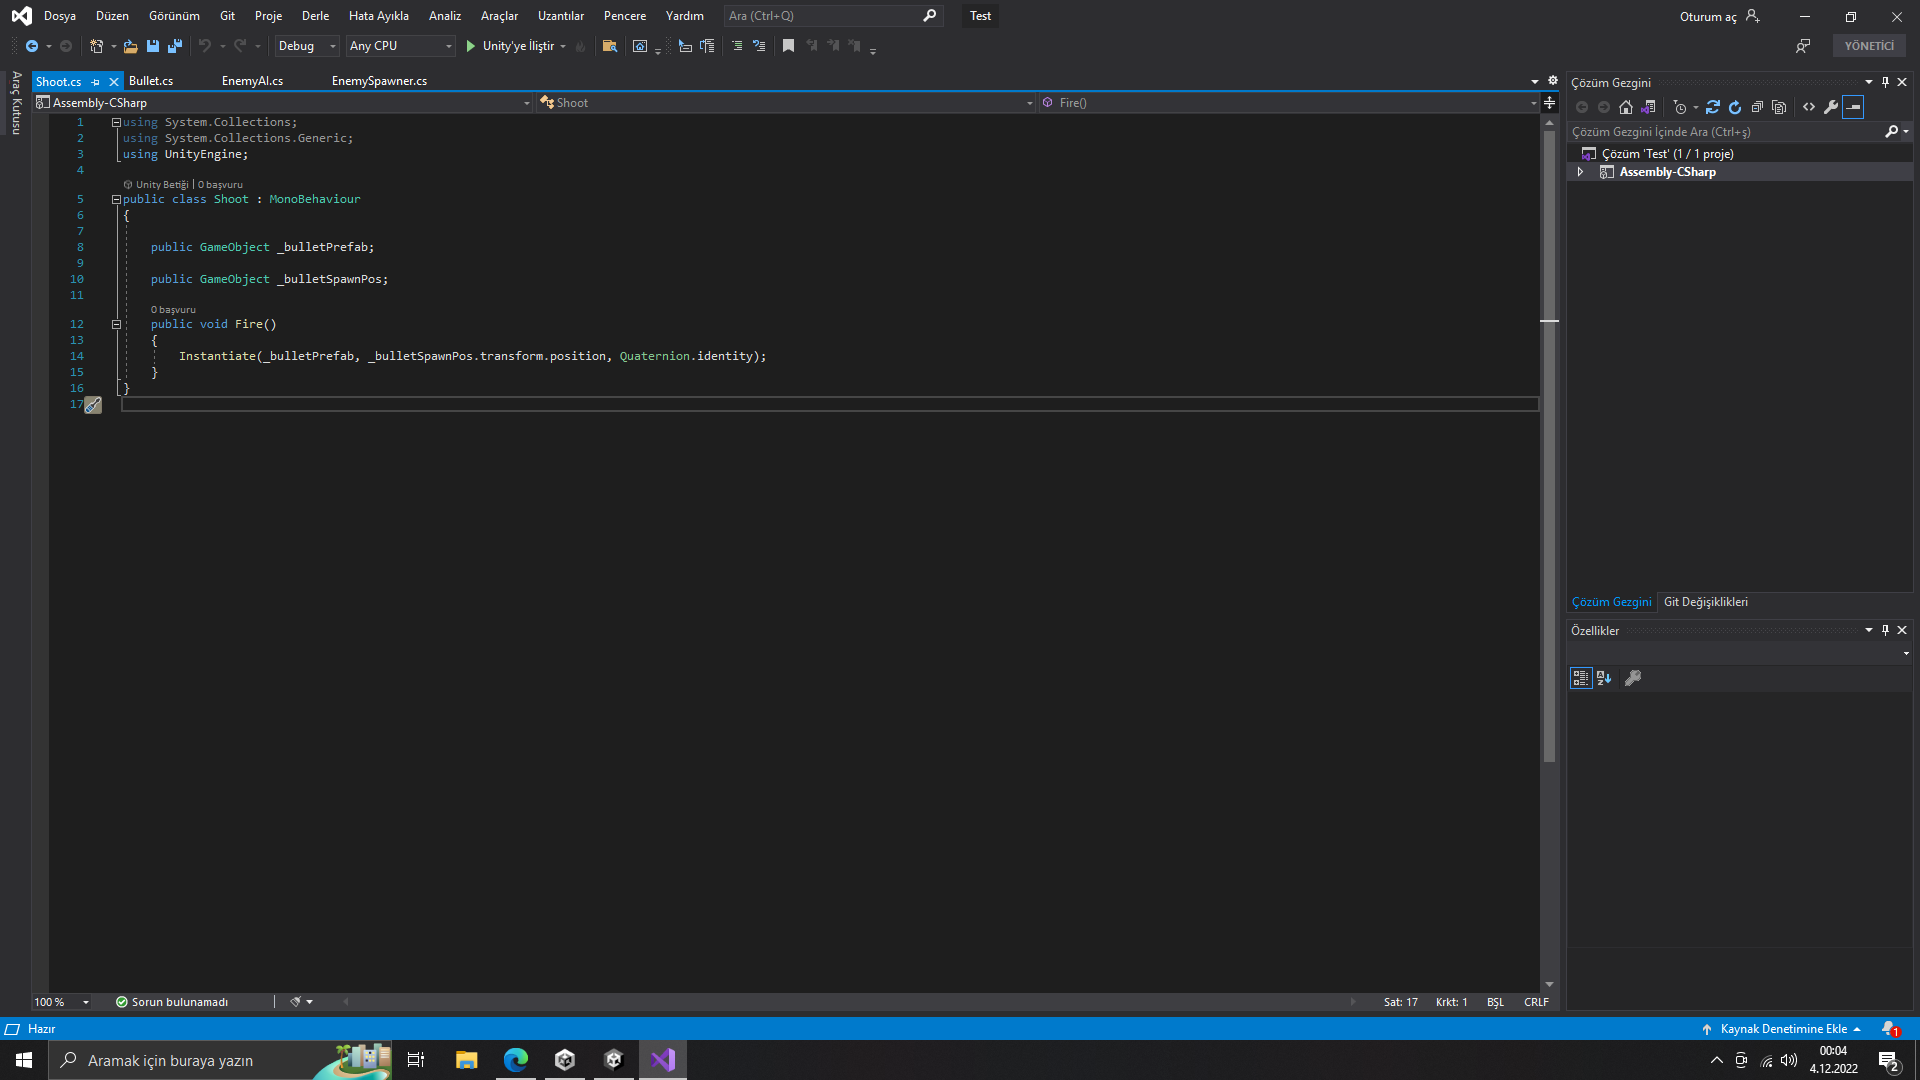The height and width of the screenshot is (1080, 1920).
Task: Toggle Categorized view in Özellikler panel
Action: 1581,678
